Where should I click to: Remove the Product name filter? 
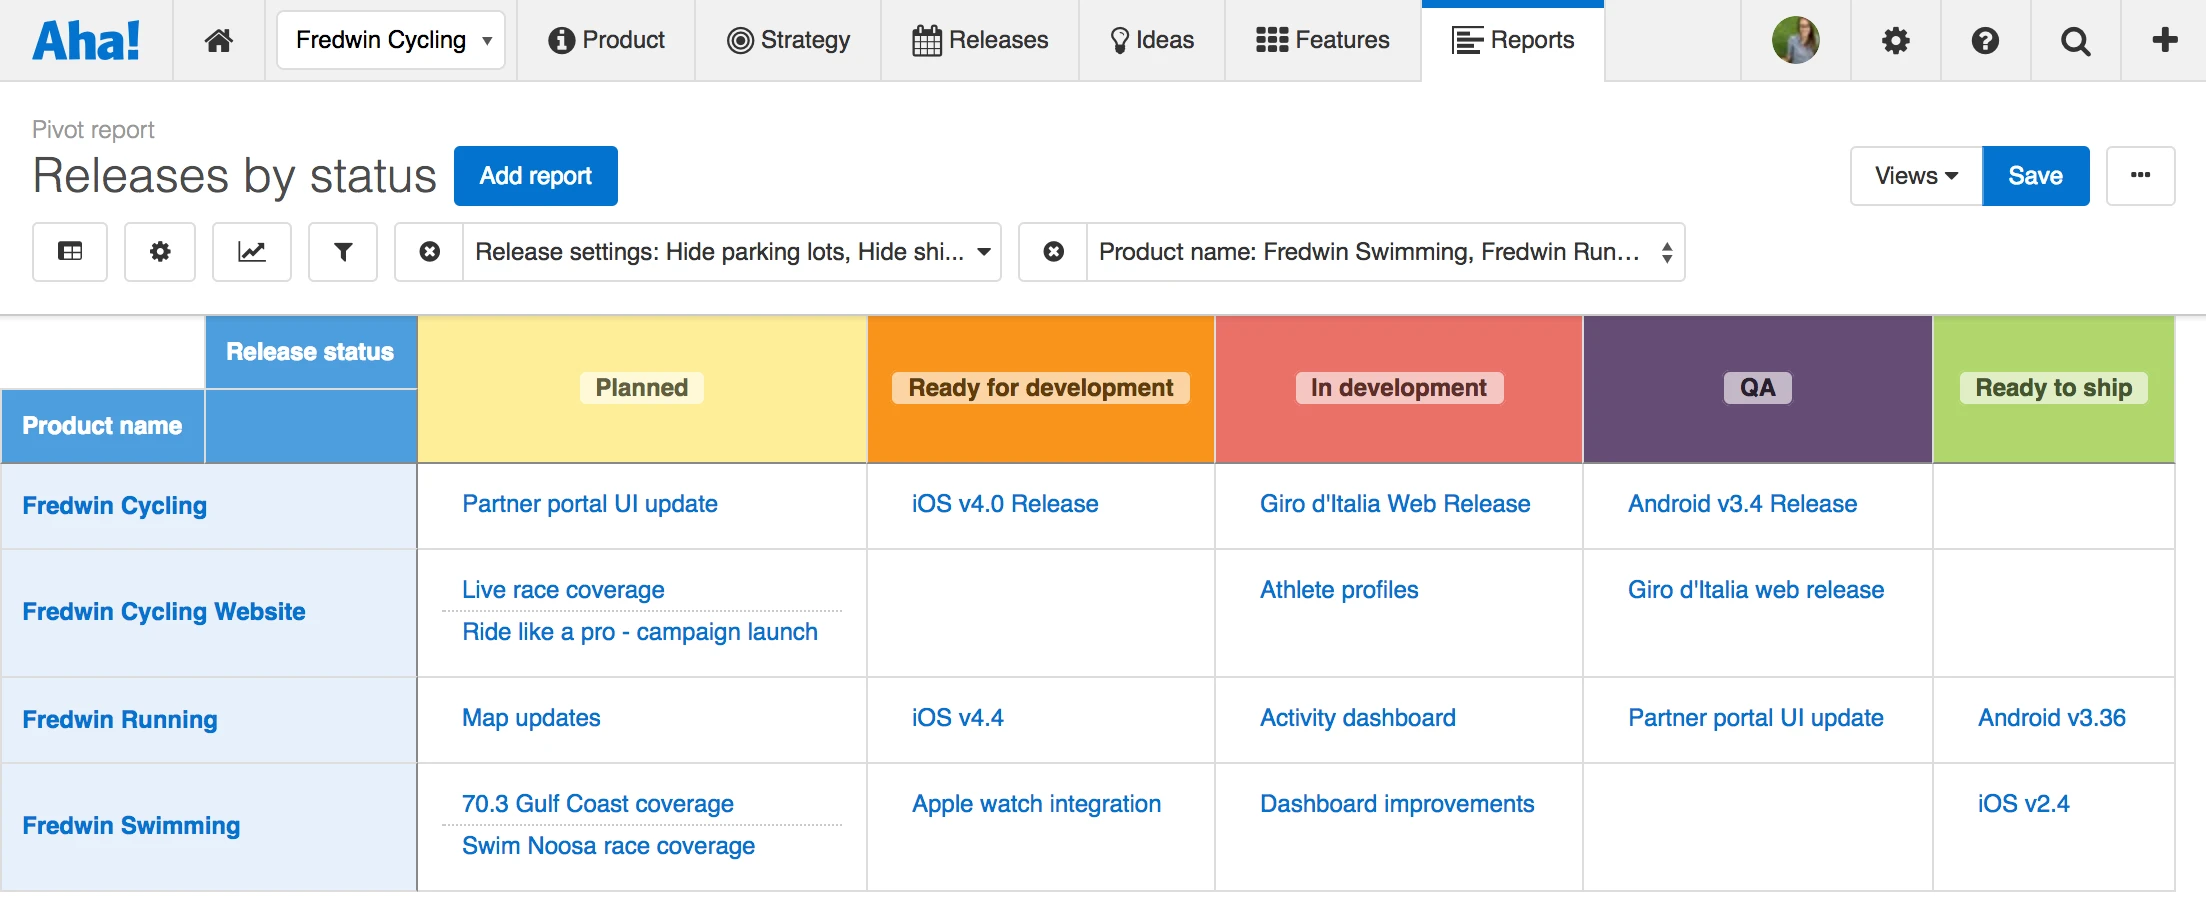1054,252
